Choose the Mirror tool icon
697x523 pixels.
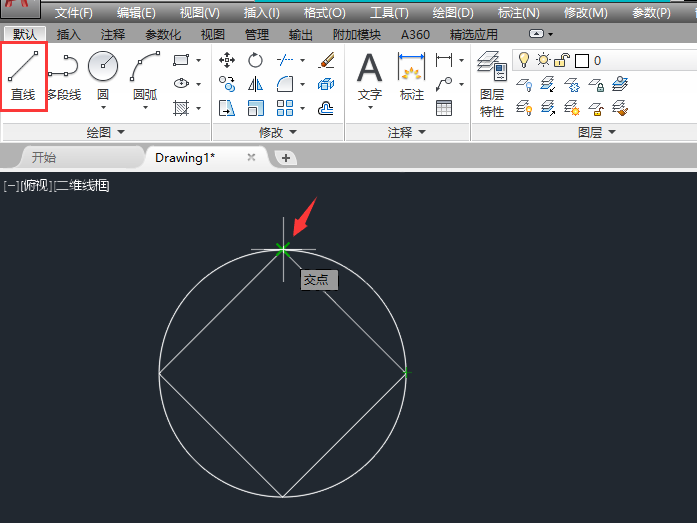click(255, 84)
